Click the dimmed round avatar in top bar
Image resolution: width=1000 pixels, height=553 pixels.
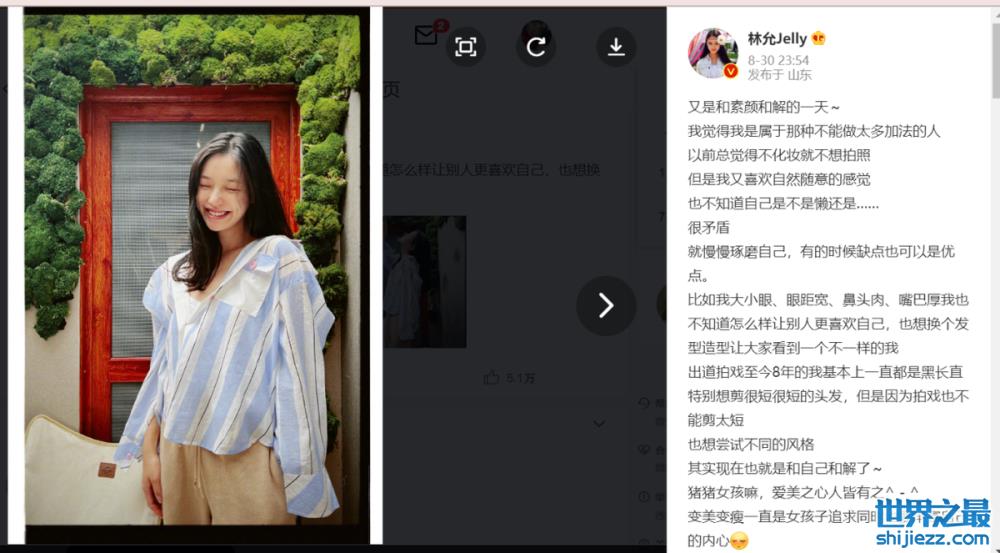536,32
